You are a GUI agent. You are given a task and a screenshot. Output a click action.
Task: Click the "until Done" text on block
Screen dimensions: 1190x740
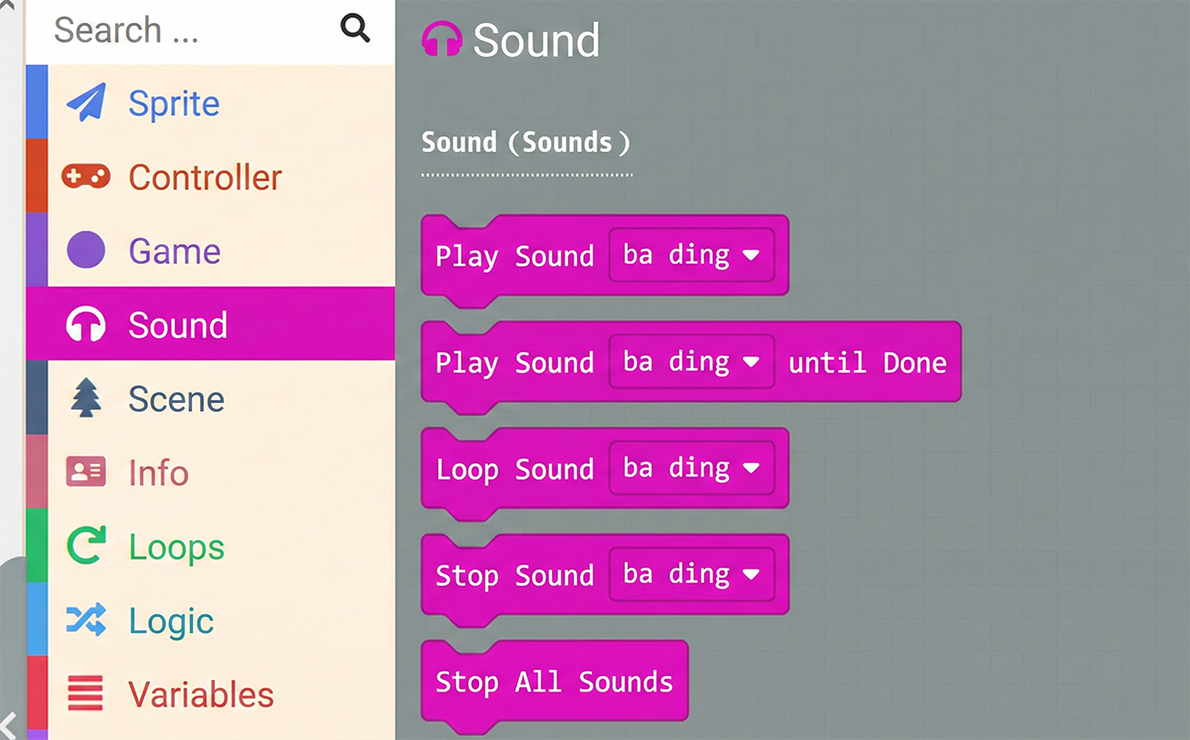867,362
